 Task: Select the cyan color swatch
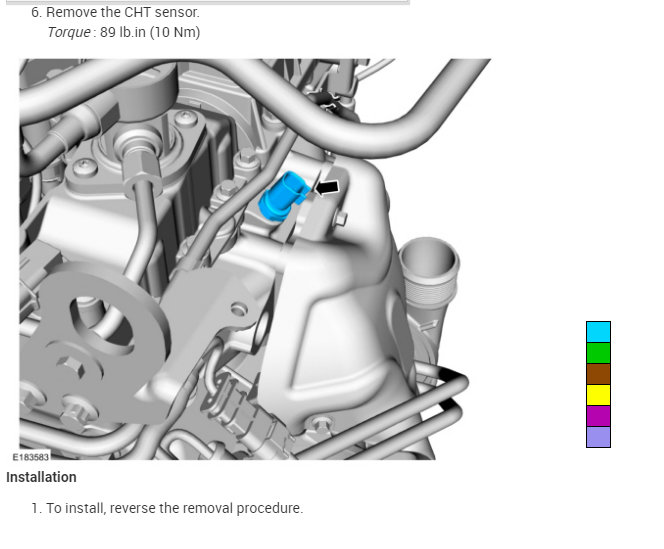598,332
